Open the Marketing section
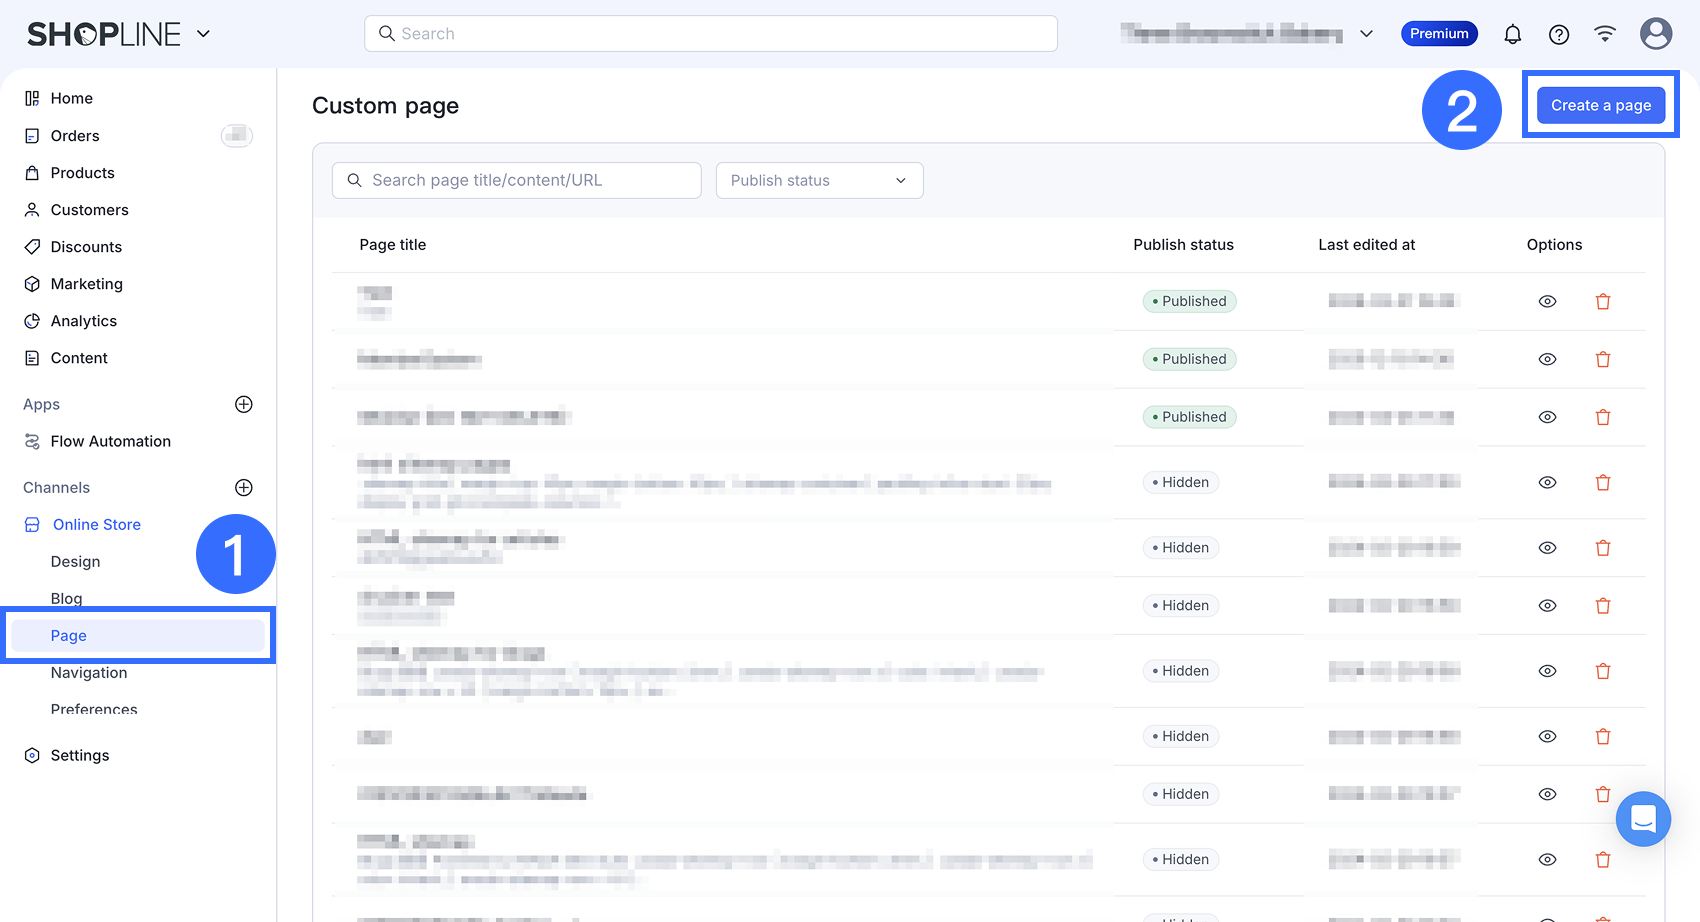Screen dimensions: 1700x922 (86, 284)
